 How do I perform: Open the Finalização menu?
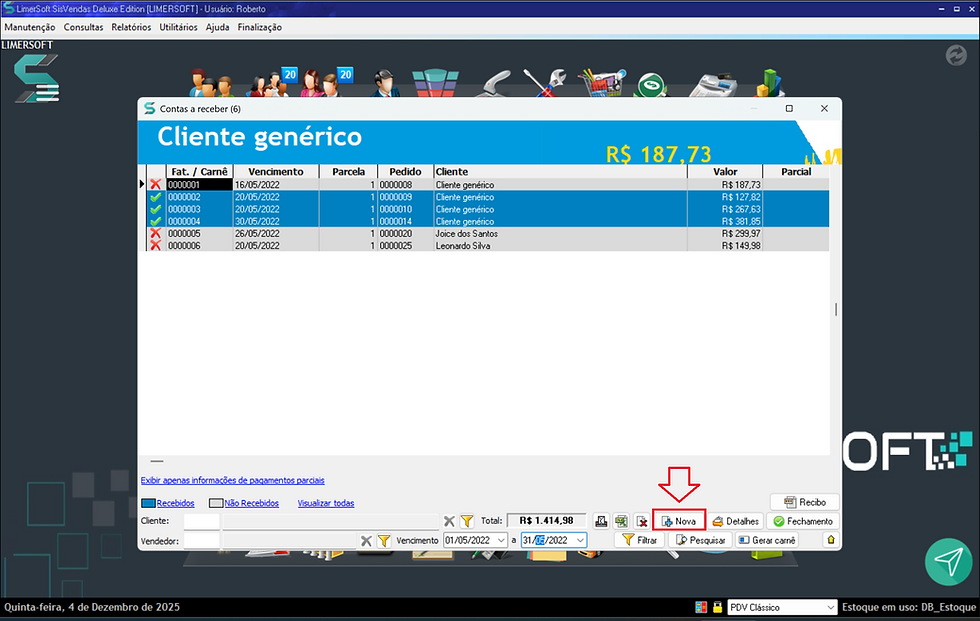[x=259, y=27]
